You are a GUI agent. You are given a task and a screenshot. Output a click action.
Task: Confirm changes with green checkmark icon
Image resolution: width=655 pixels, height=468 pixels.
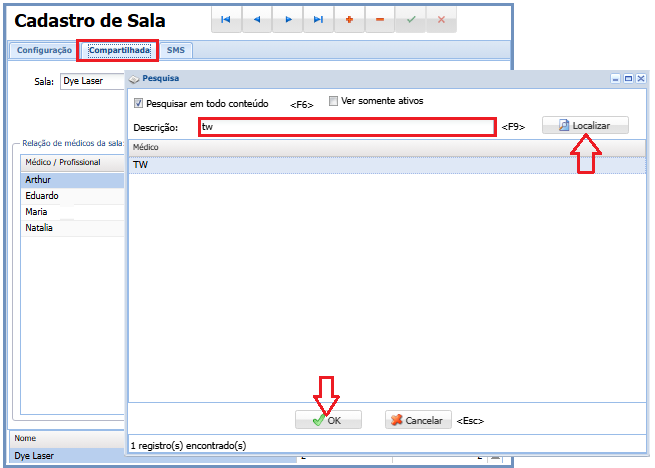(410, 19)
